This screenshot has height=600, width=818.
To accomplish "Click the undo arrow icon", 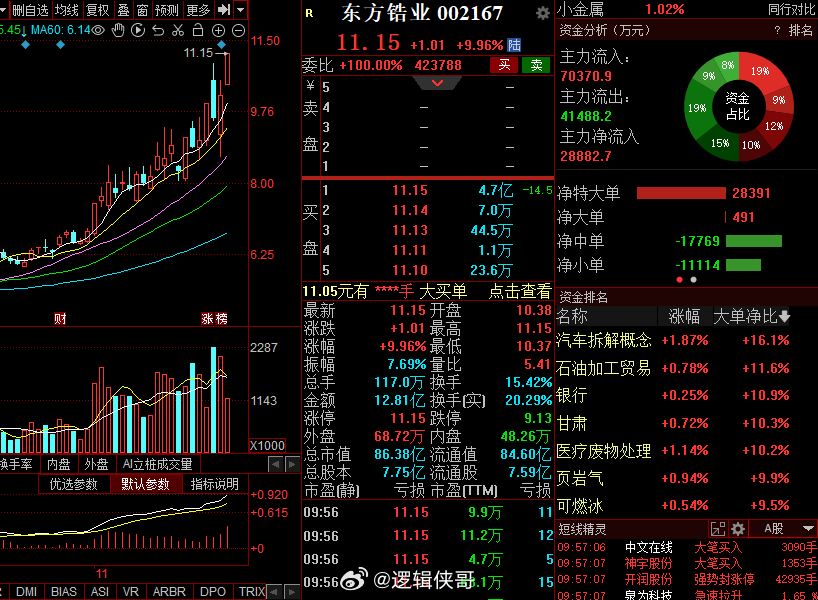I will [x=158, y=30].
